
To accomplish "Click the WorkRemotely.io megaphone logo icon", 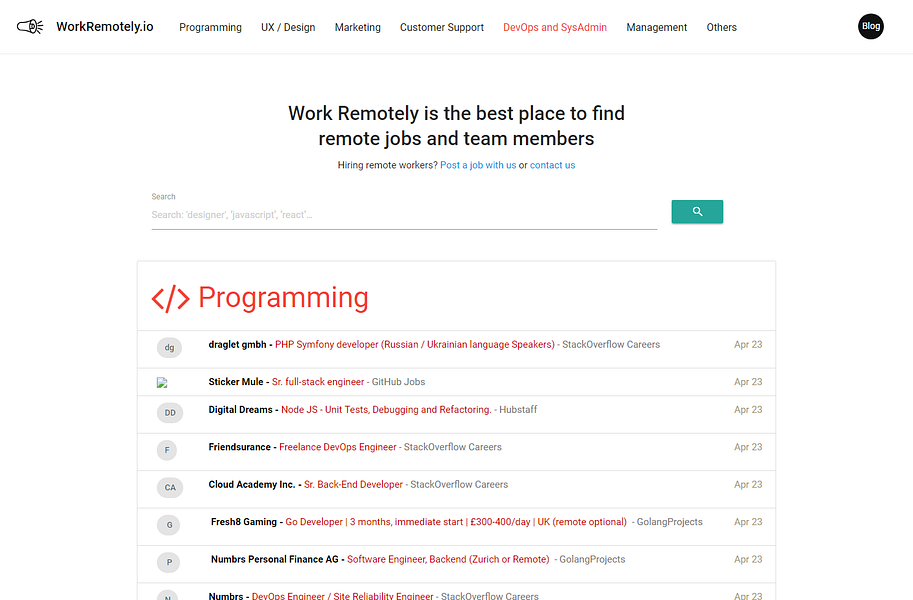I will pos(30,27).
